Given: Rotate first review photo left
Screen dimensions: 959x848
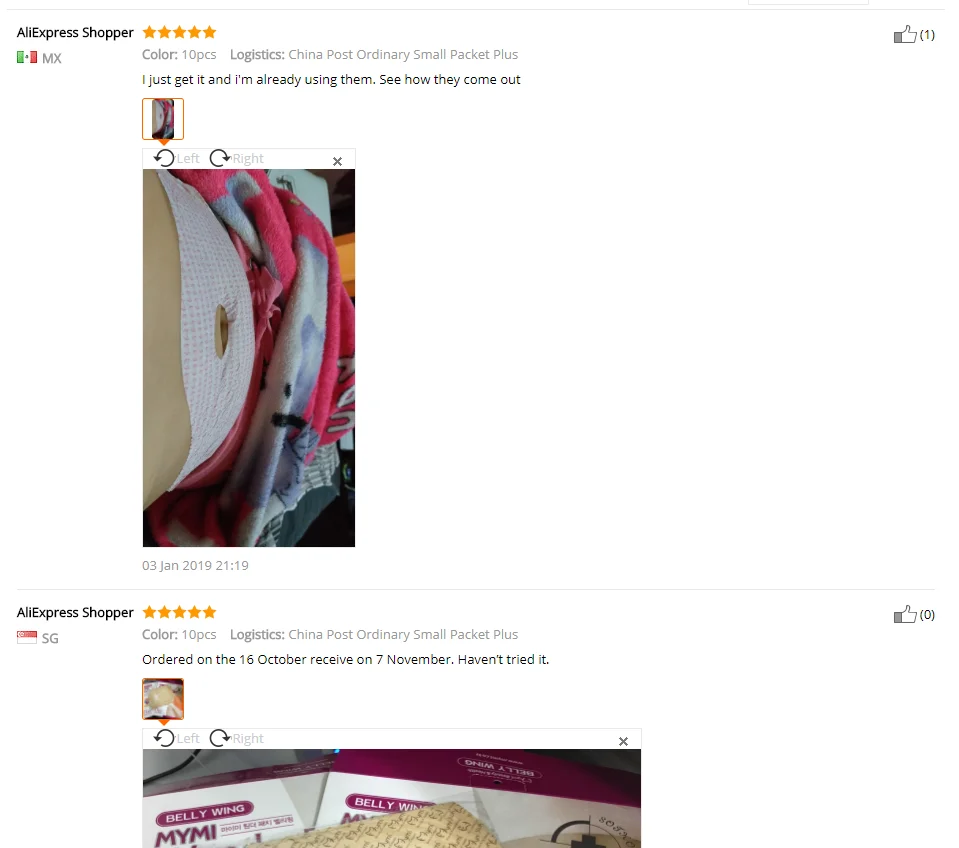Looking at the screenshot, I should pyautogui.click(x=176, y=158).
